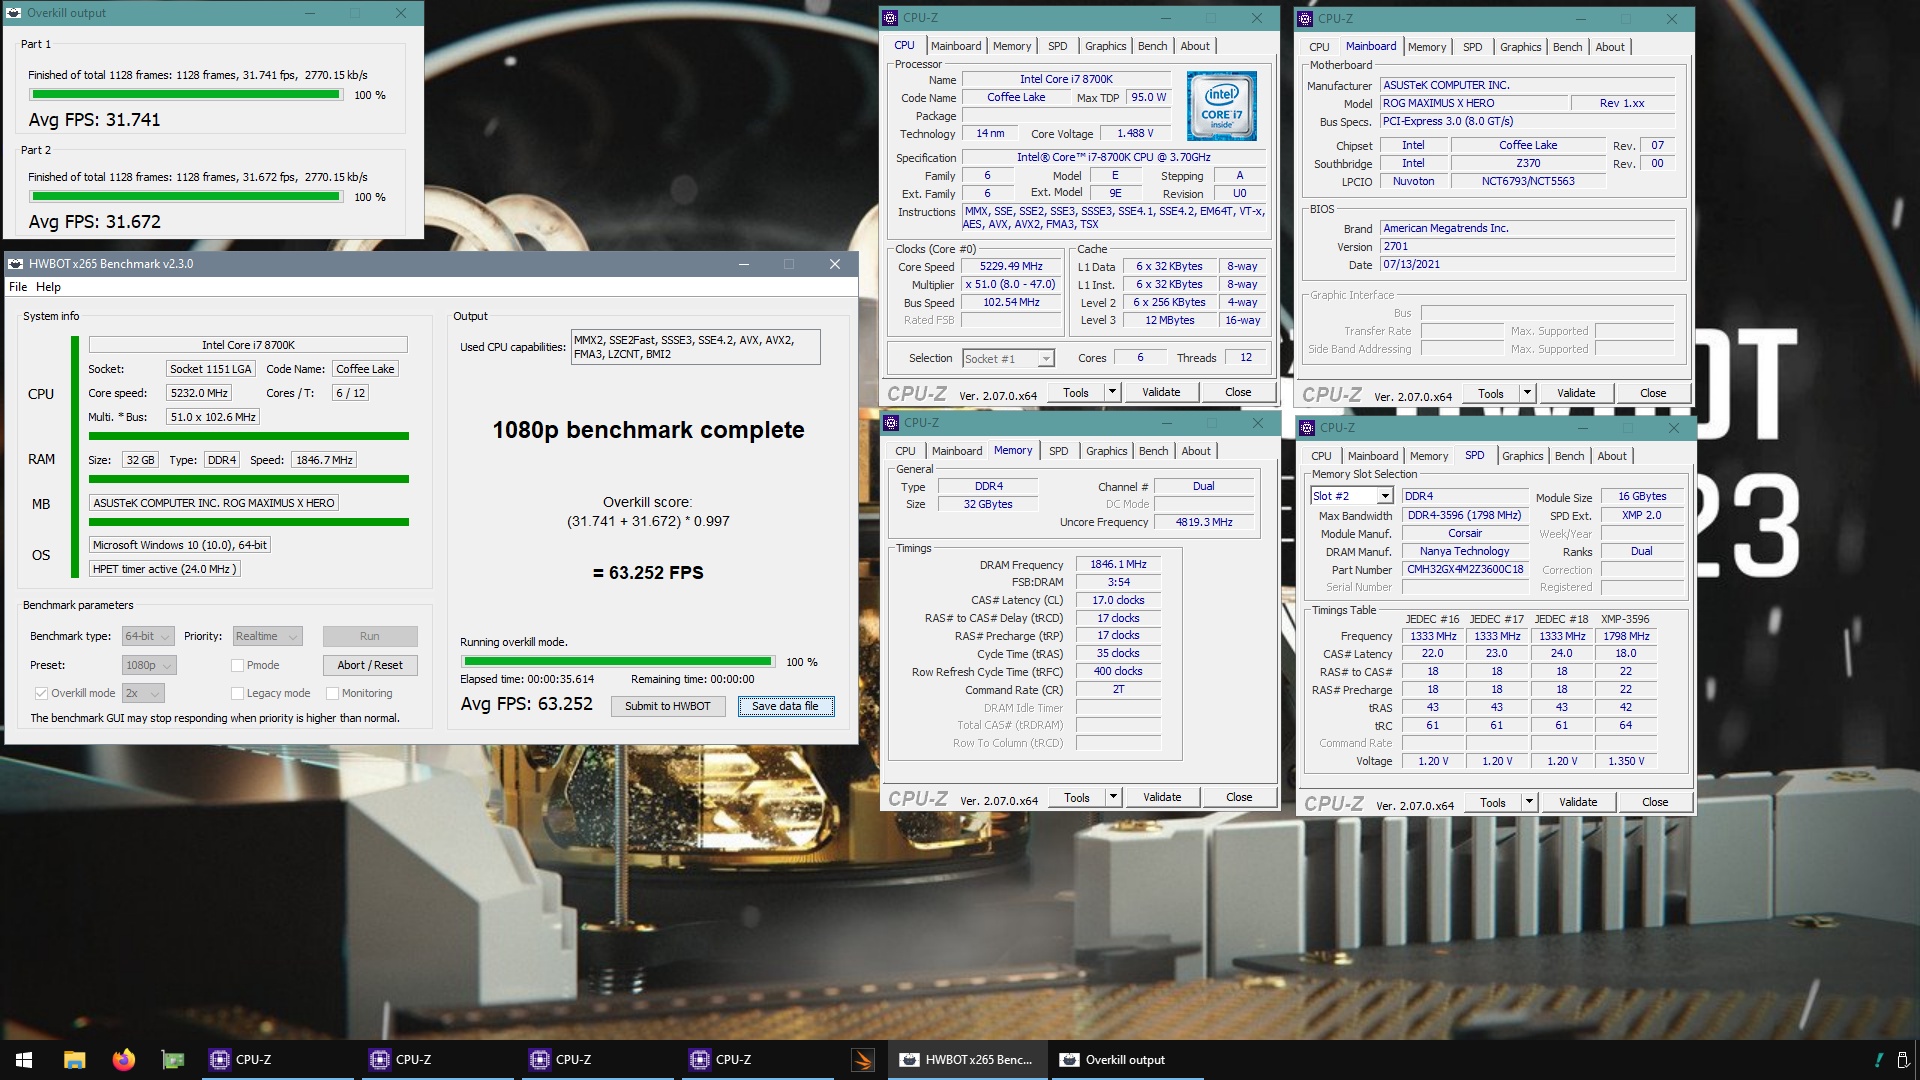The width and height of the screenshot is (1920, 1080).
Task: Click the Core speed 5232.0 MHz field
Action: tap(199, 393)
